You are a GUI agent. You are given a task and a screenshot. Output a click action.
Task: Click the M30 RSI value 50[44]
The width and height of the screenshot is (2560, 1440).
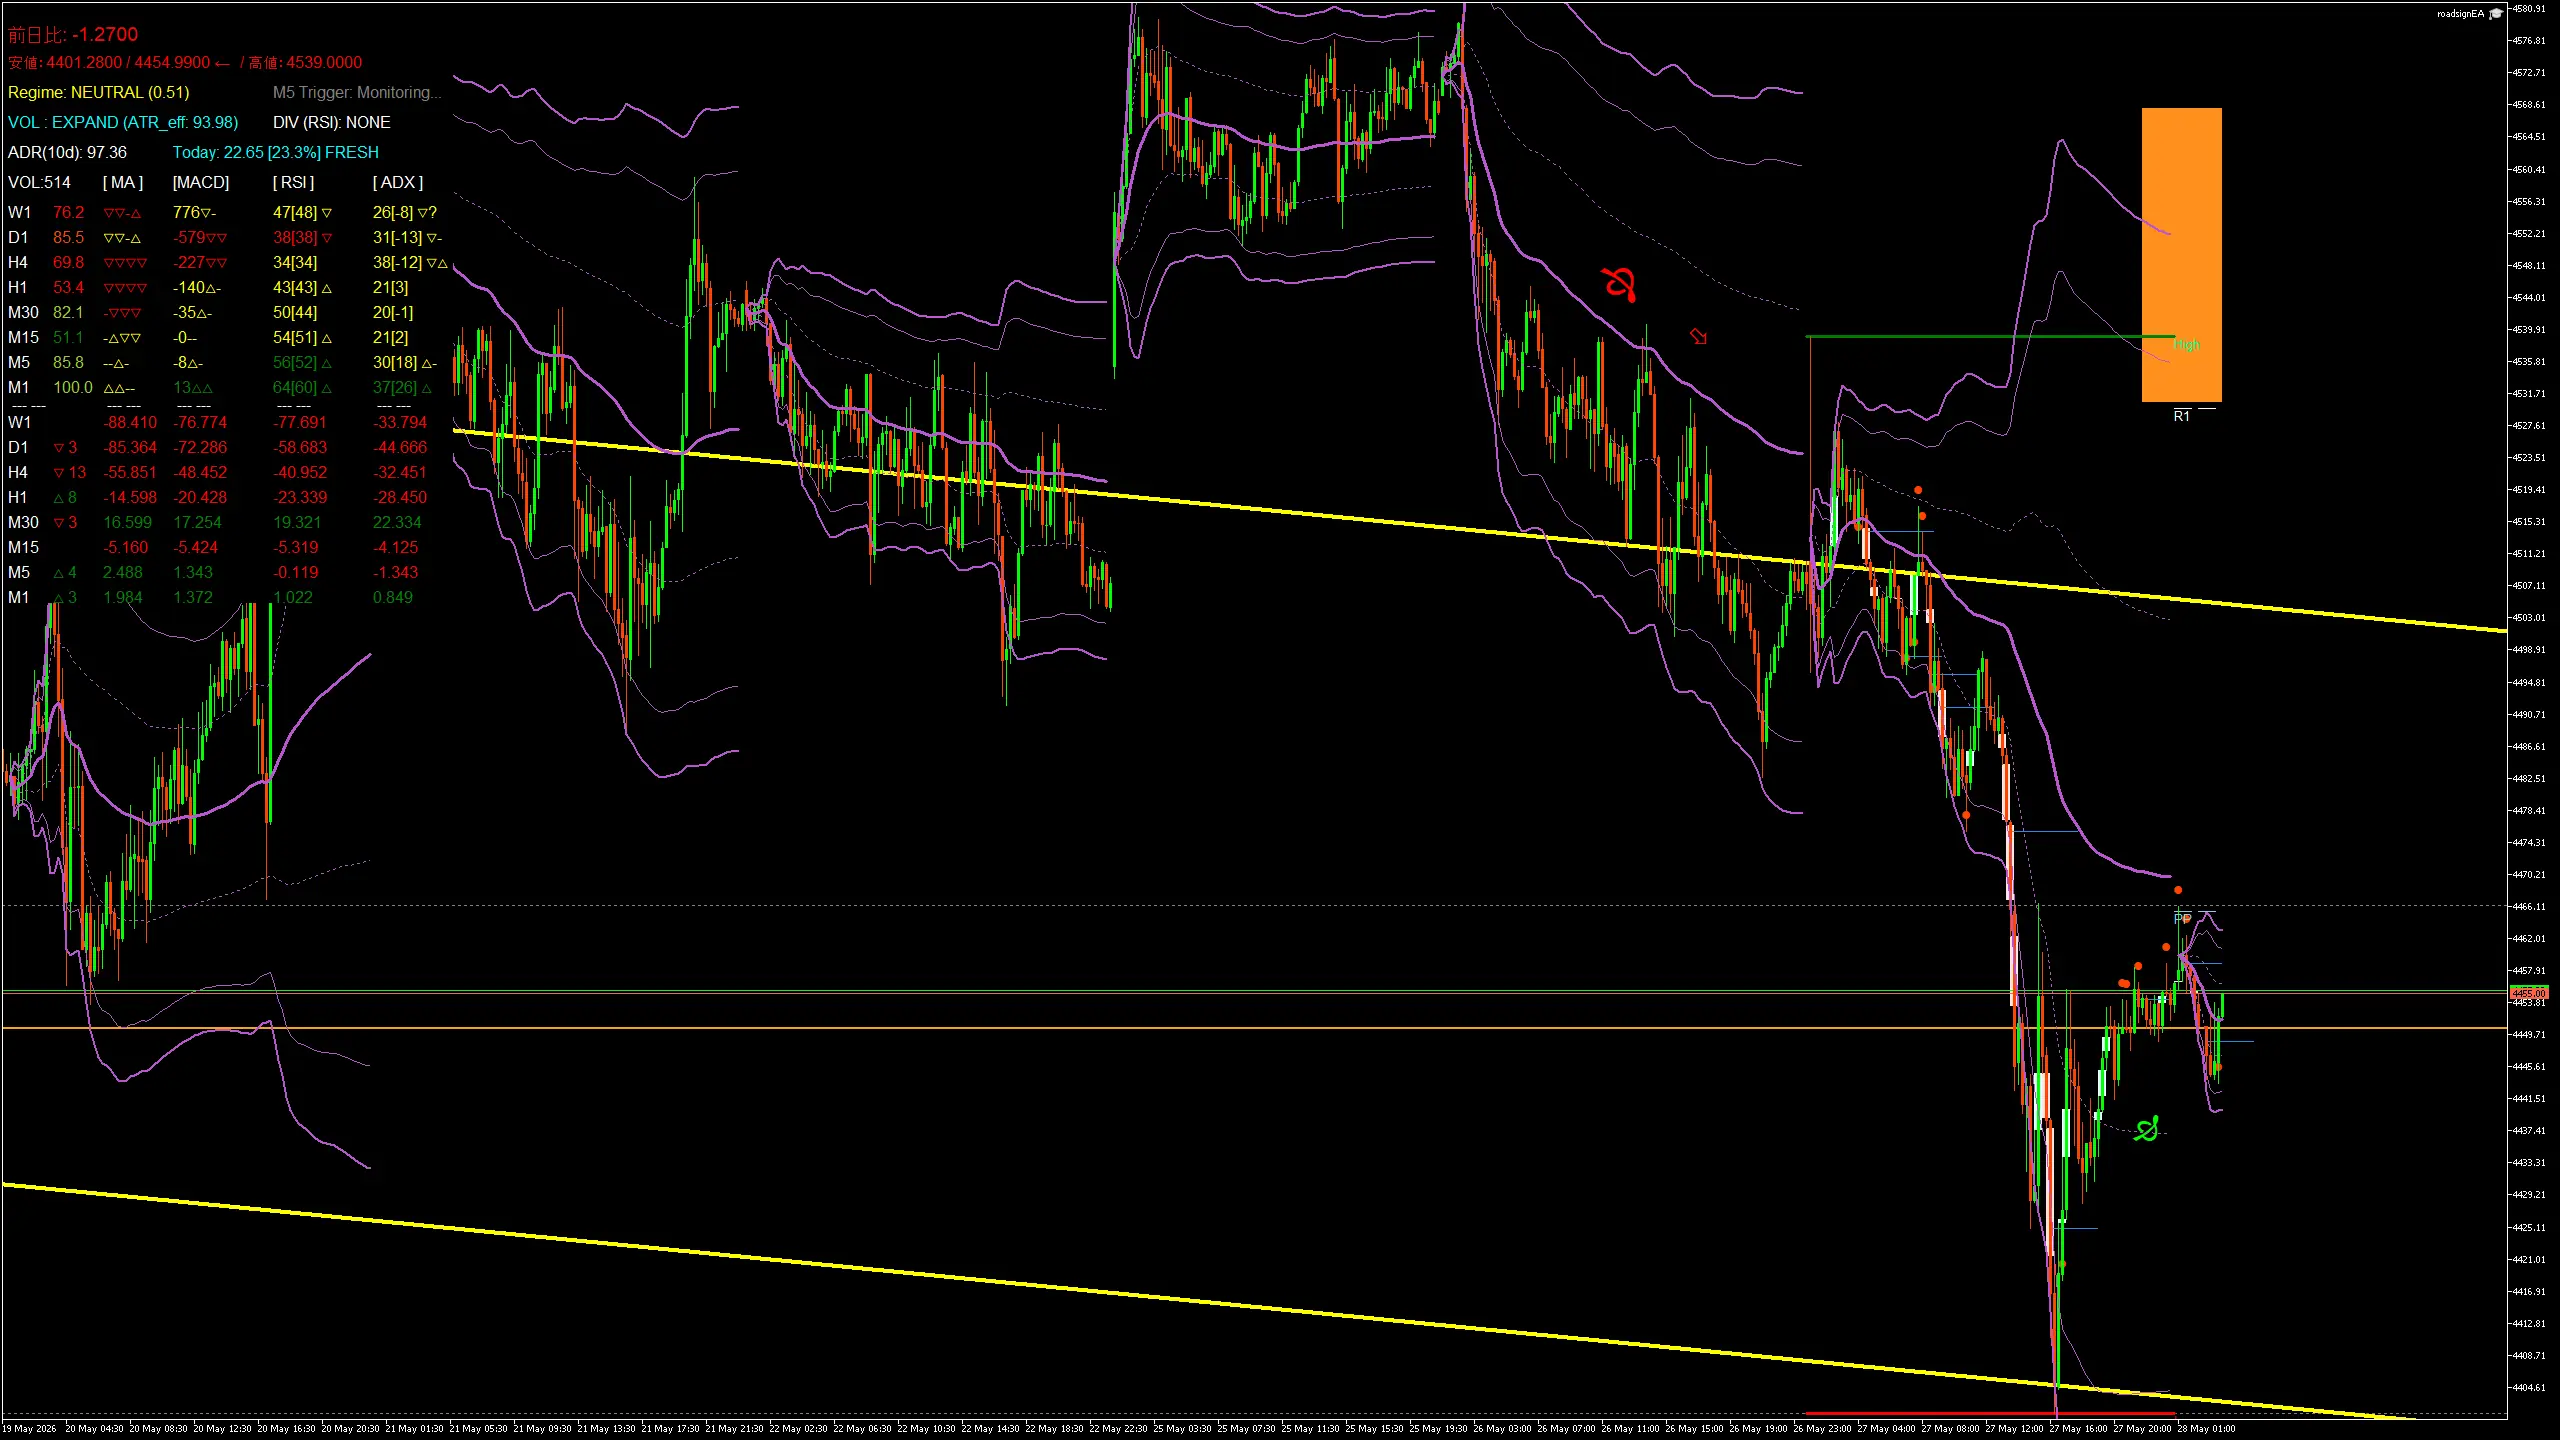(x=295, y=312)
